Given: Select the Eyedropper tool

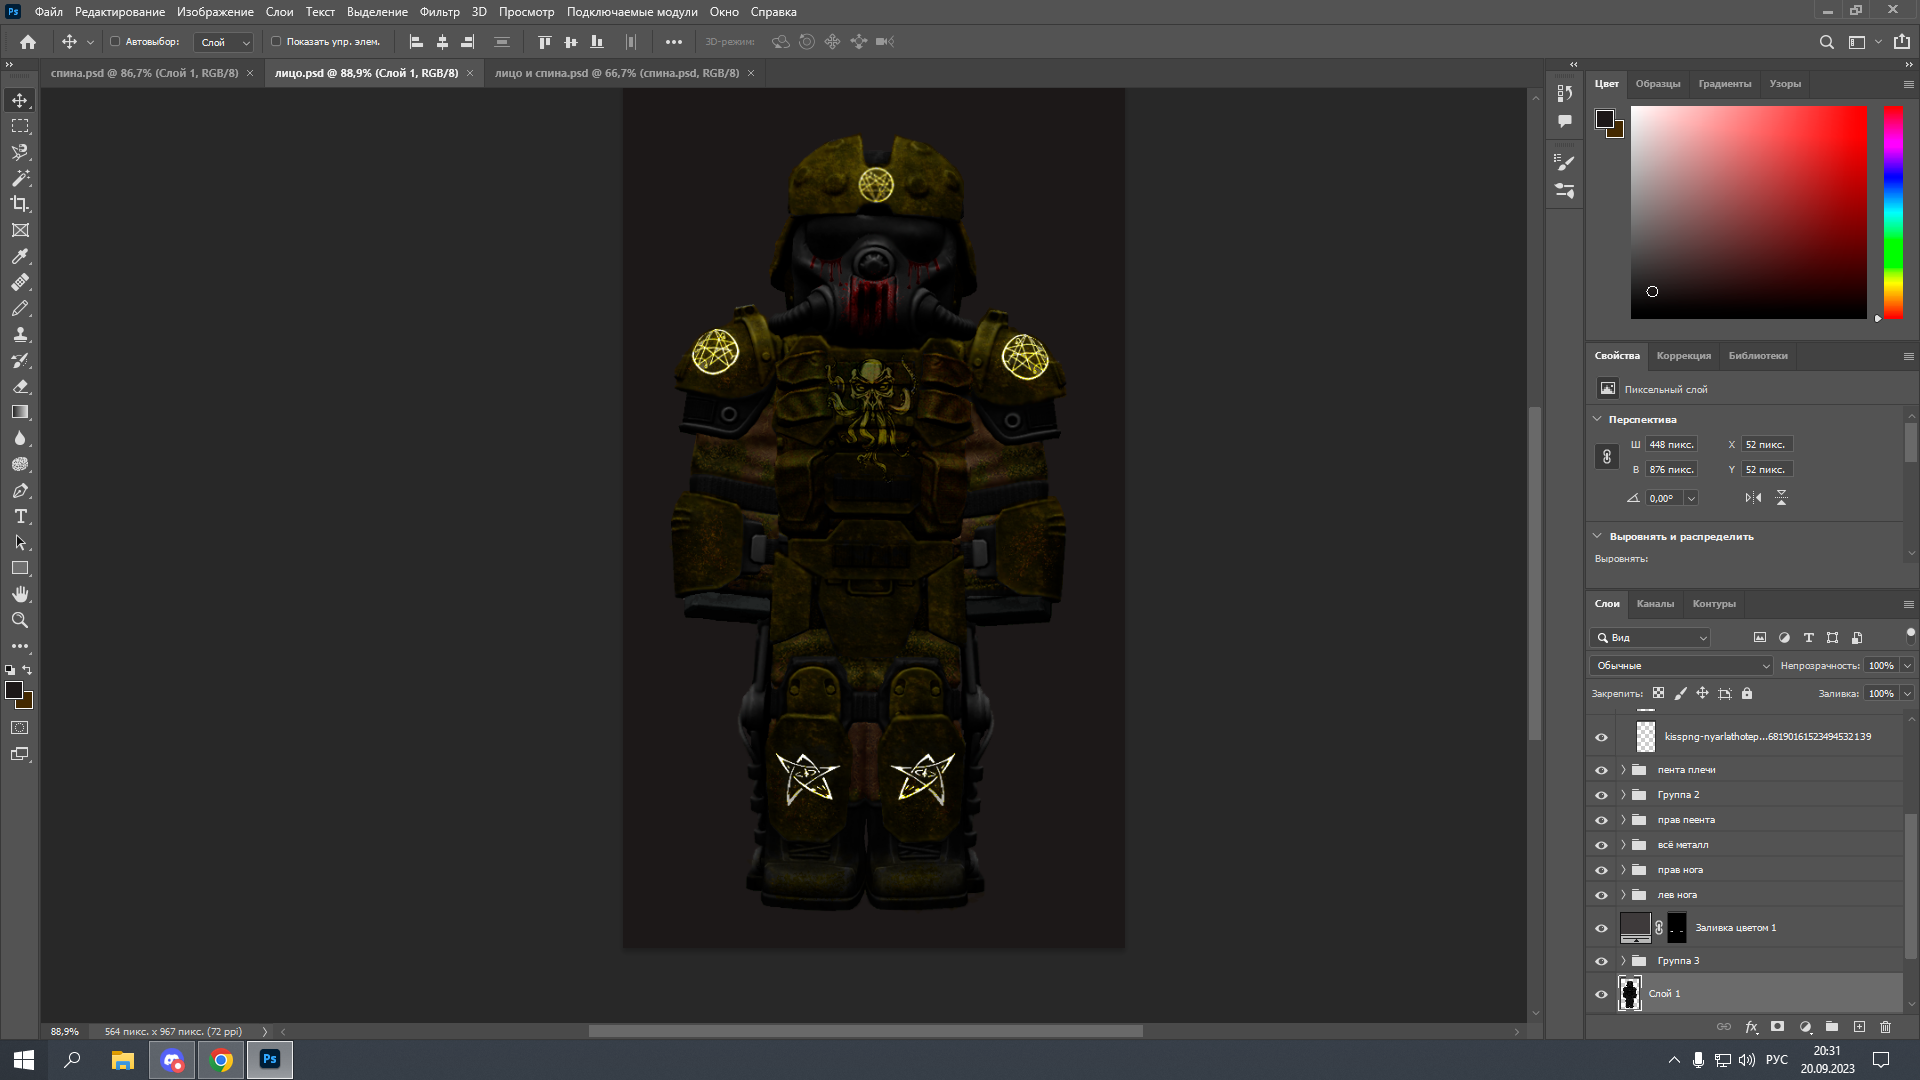Looking at the screenshot, I should pos(20,256).
